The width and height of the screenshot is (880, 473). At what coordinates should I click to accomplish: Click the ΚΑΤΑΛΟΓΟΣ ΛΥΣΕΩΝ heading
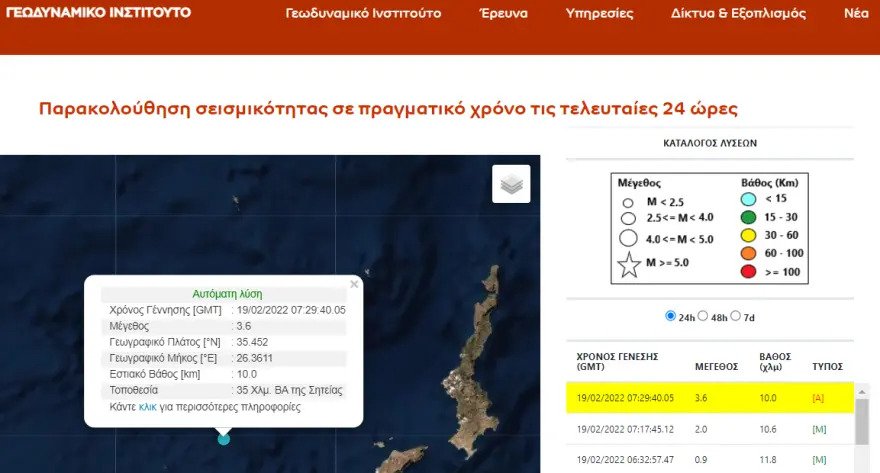(710, 143)
